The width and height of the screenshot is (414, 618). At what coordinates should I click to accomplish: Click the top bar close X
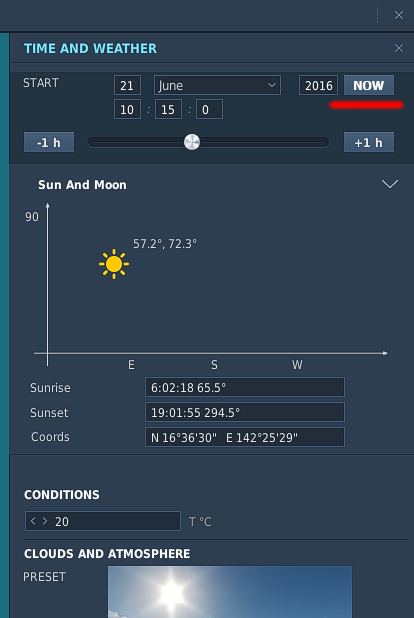click(x=399, y=15)
